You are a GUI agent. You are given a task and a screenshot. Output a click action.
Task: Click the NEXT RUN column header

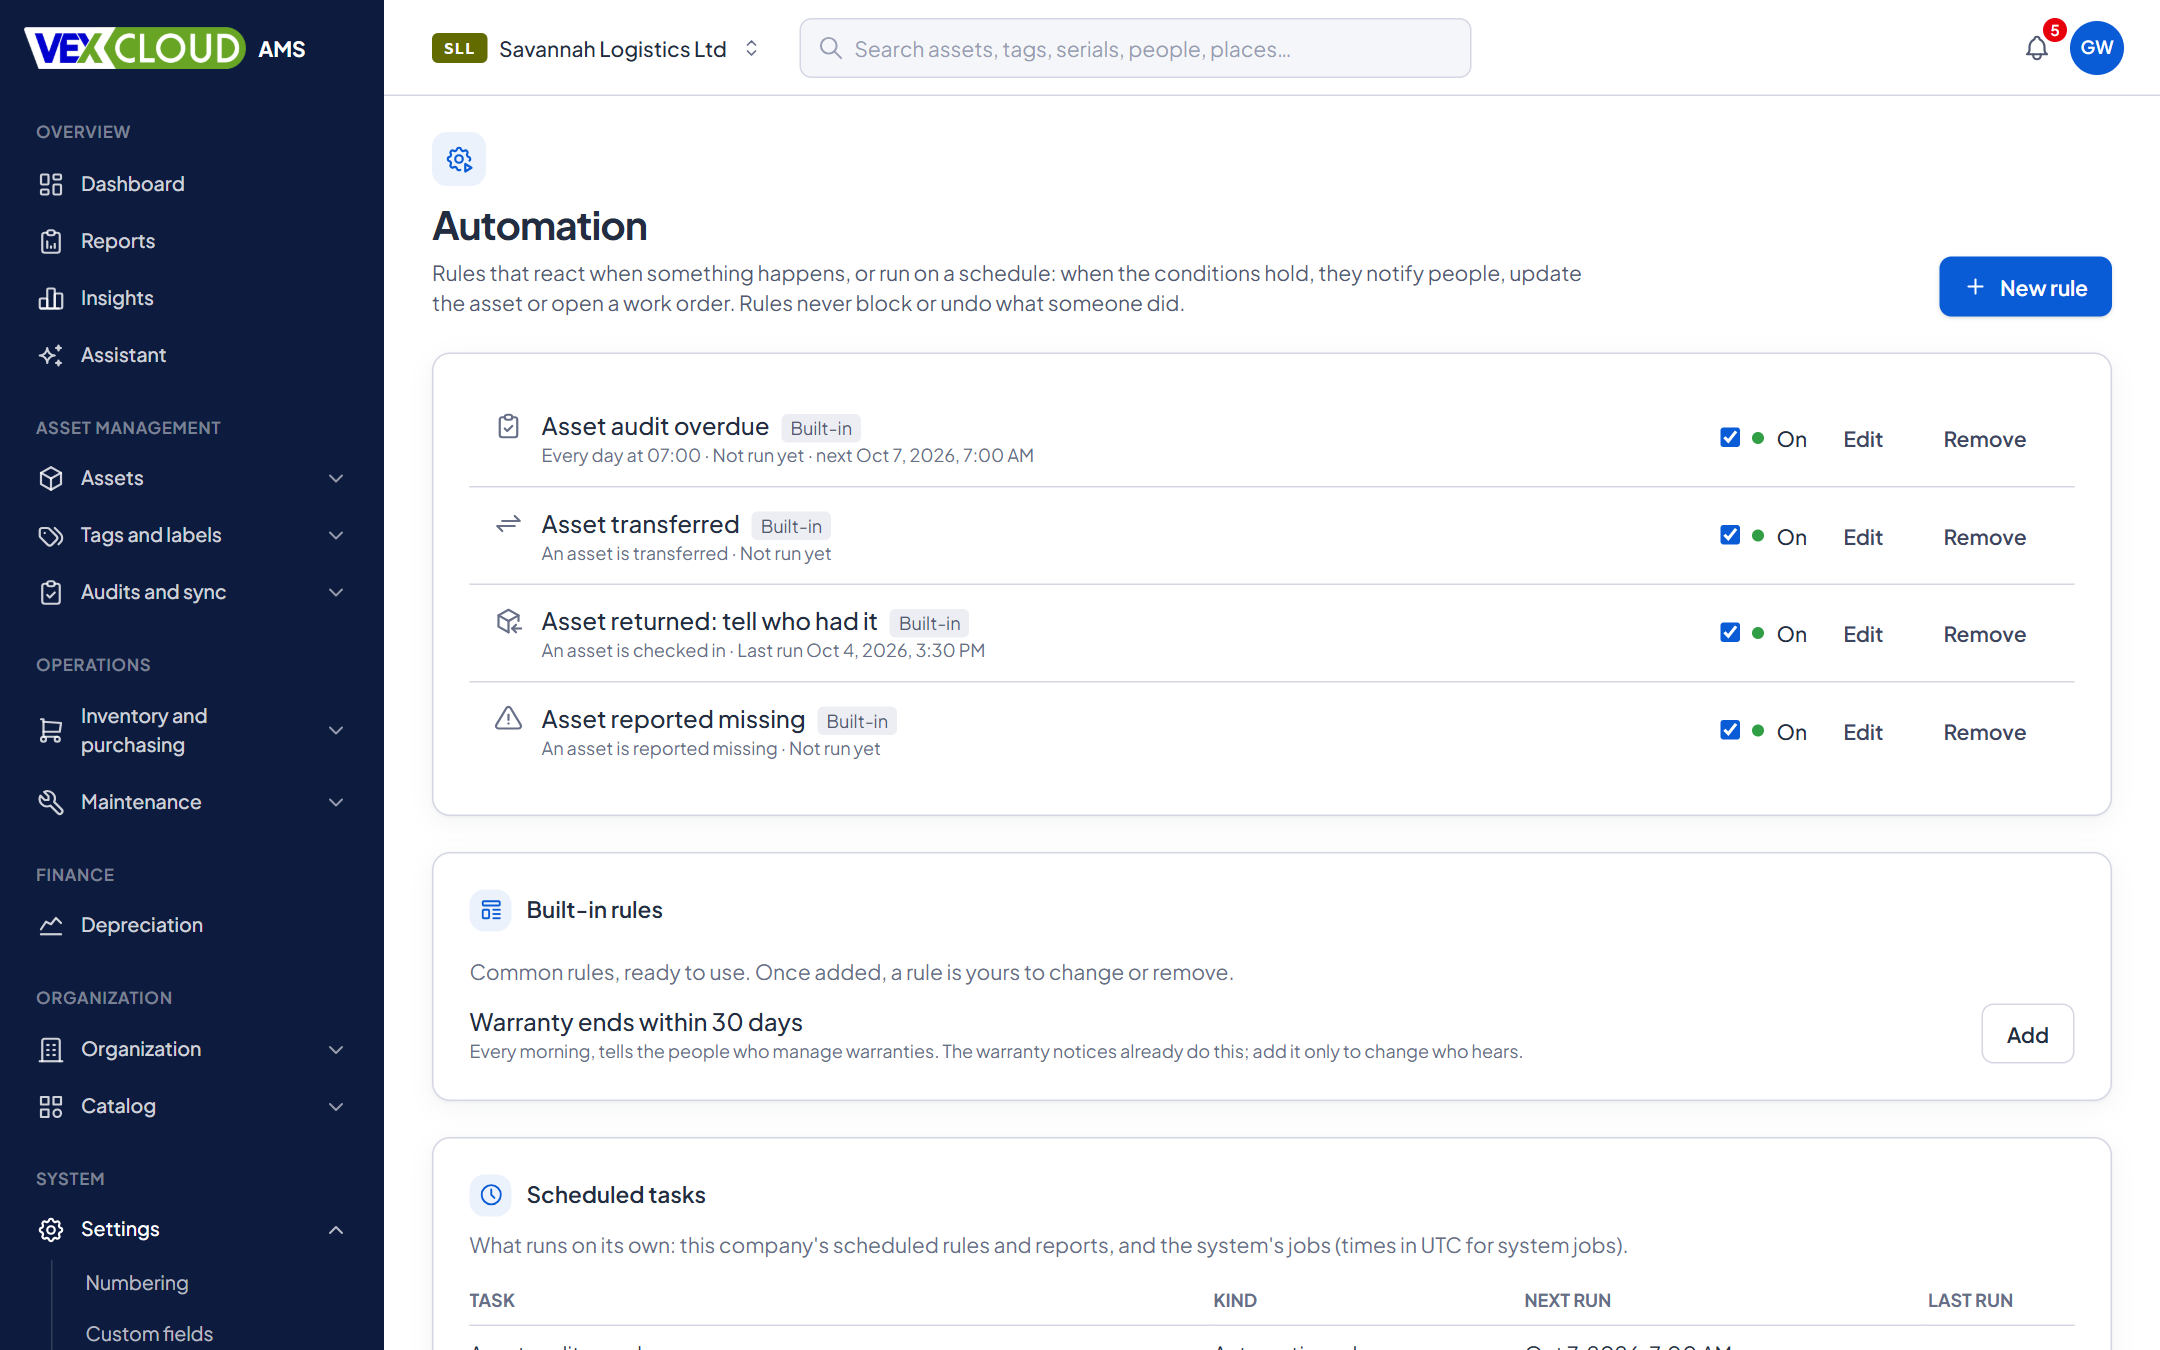click(1567, 1300)
